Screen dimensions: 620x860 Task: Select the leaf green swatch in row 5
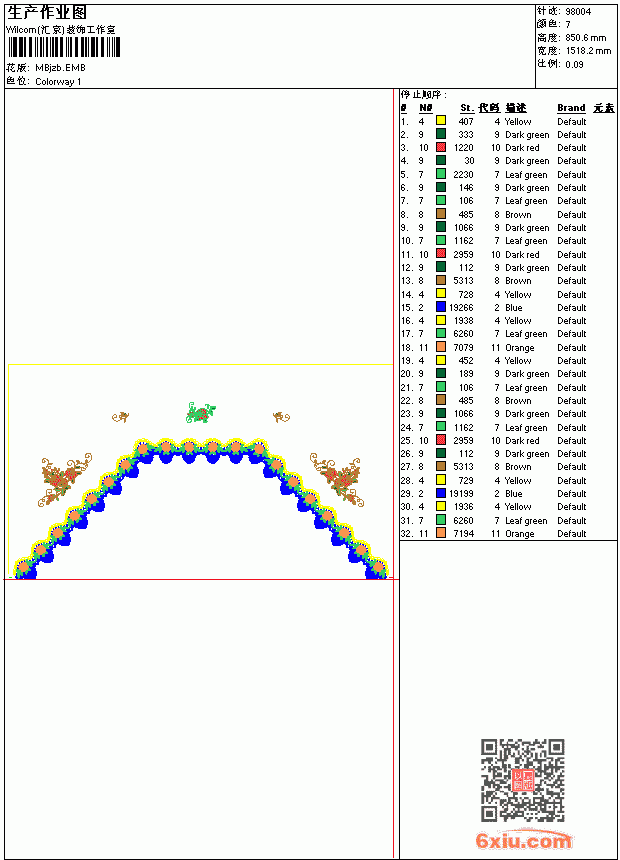pos(441,174)
